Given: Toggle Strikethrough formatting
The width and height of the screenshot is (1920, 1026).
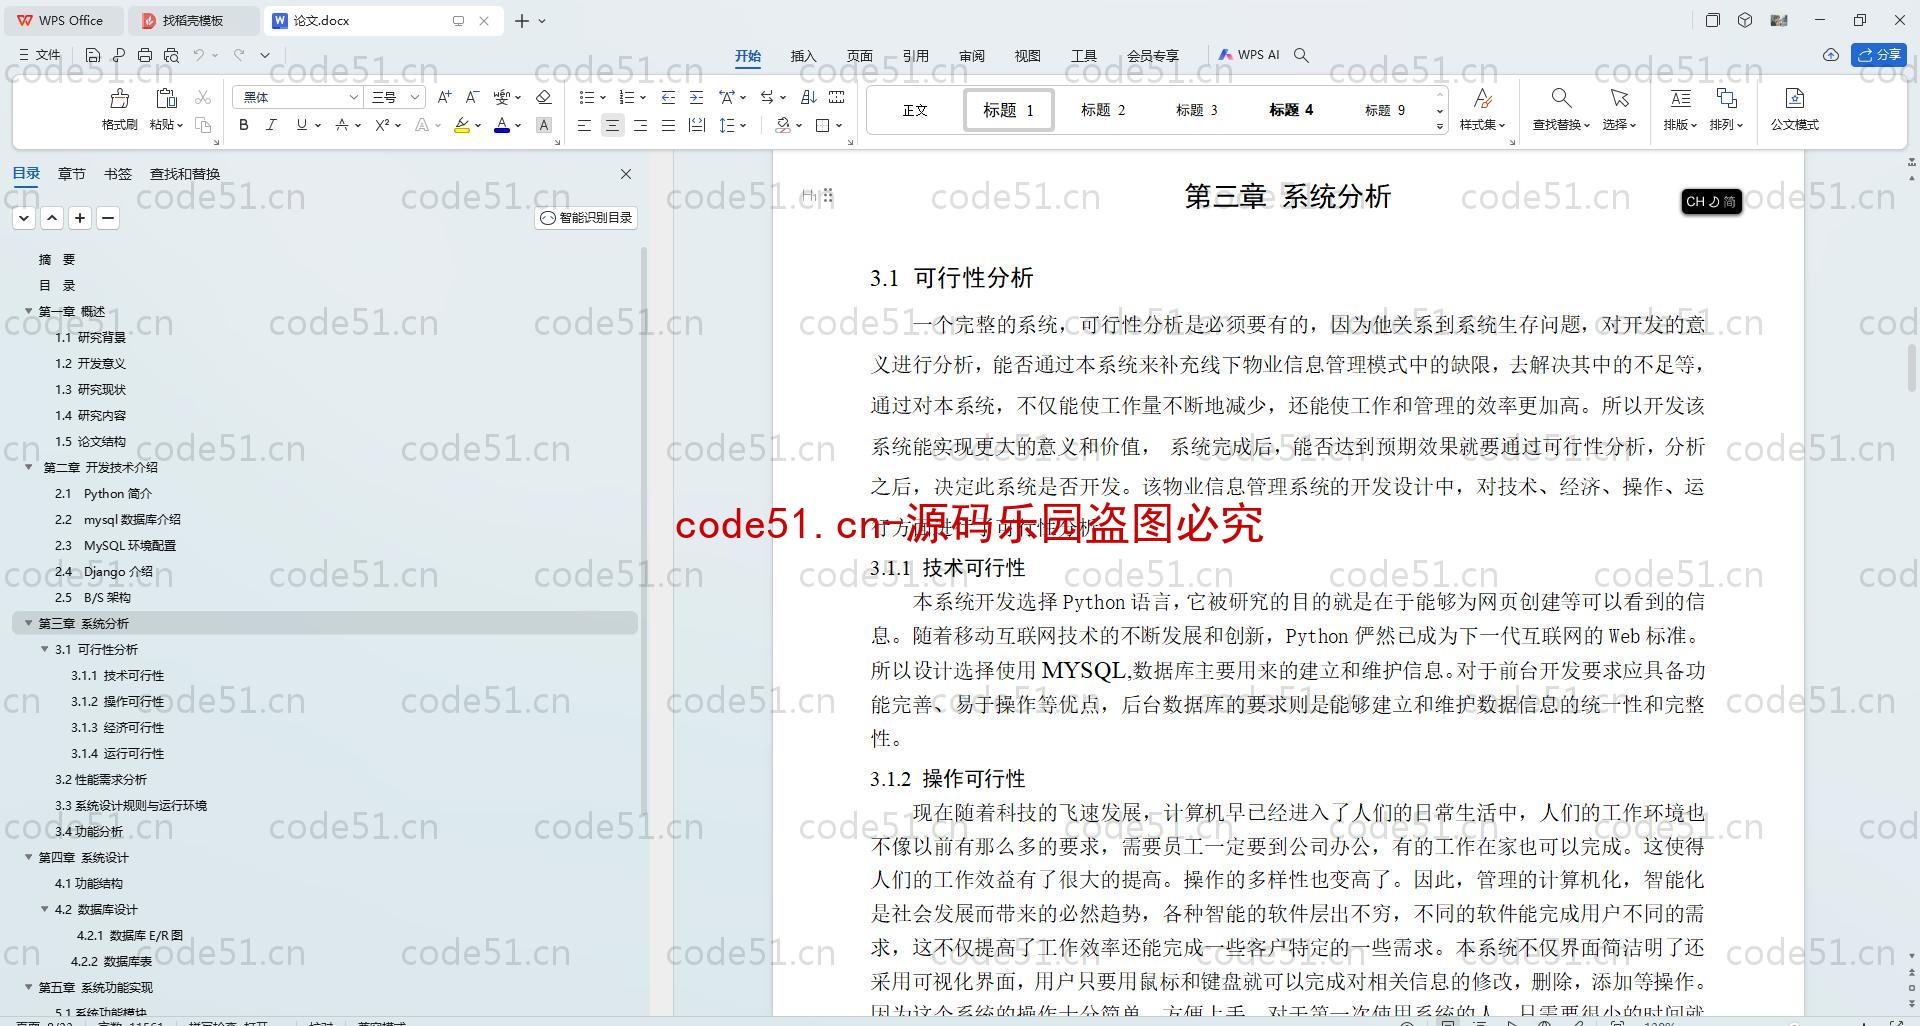Looking at the screenshot, I should 342,125.
